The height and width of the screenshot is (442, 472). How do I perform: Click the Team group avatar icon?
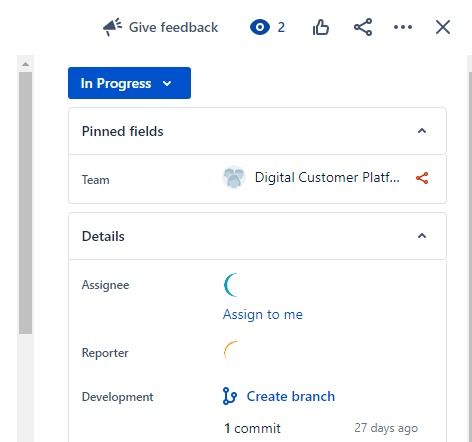click(x=234, y=177)
